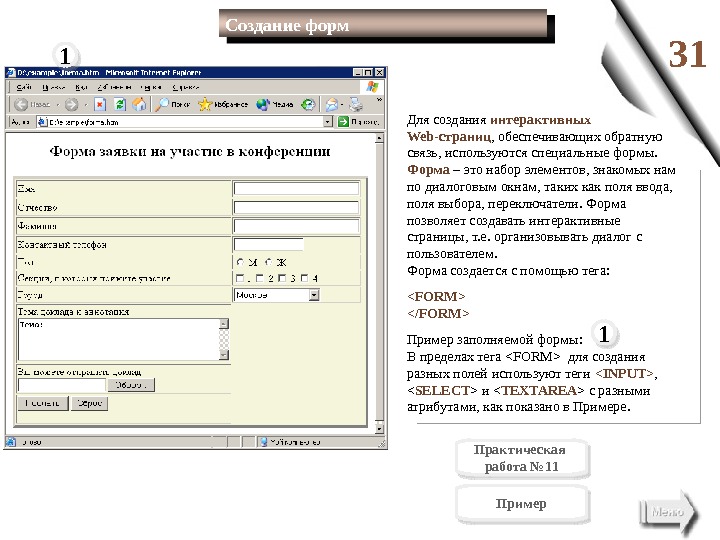Screen dimensions: 720x540
Task: Click the Создание форм slide title
Action: pyautogui.click(x=287, y=25)
